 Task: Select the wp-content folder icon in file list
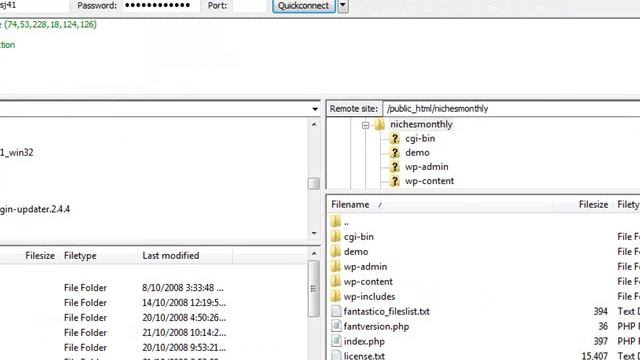(x=336, y=282)
